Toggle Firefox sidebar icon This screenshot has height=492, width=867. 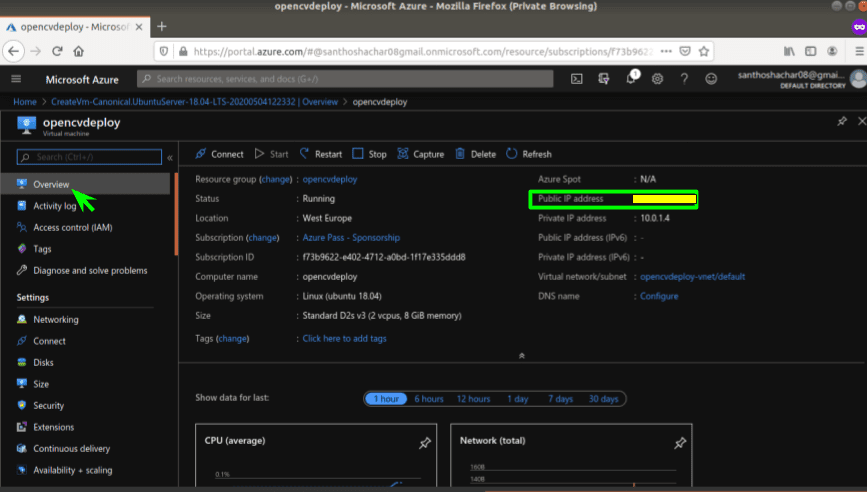[811, 51]
